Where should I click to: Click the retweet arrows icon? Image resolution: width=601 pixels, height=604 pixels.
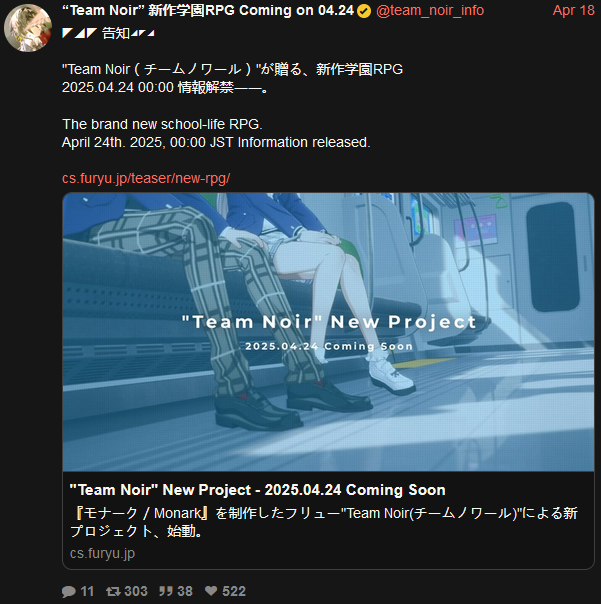pos(113,591)
